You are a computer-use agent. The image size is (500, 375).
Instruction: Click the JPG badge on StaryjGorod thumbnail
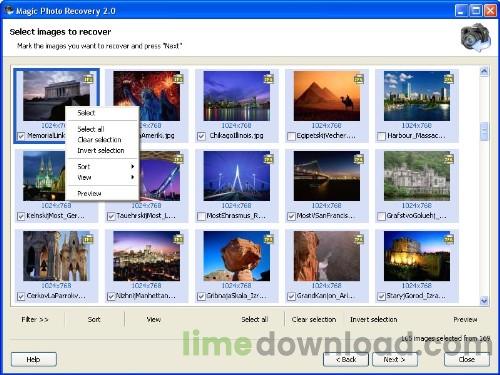(448, 239)
